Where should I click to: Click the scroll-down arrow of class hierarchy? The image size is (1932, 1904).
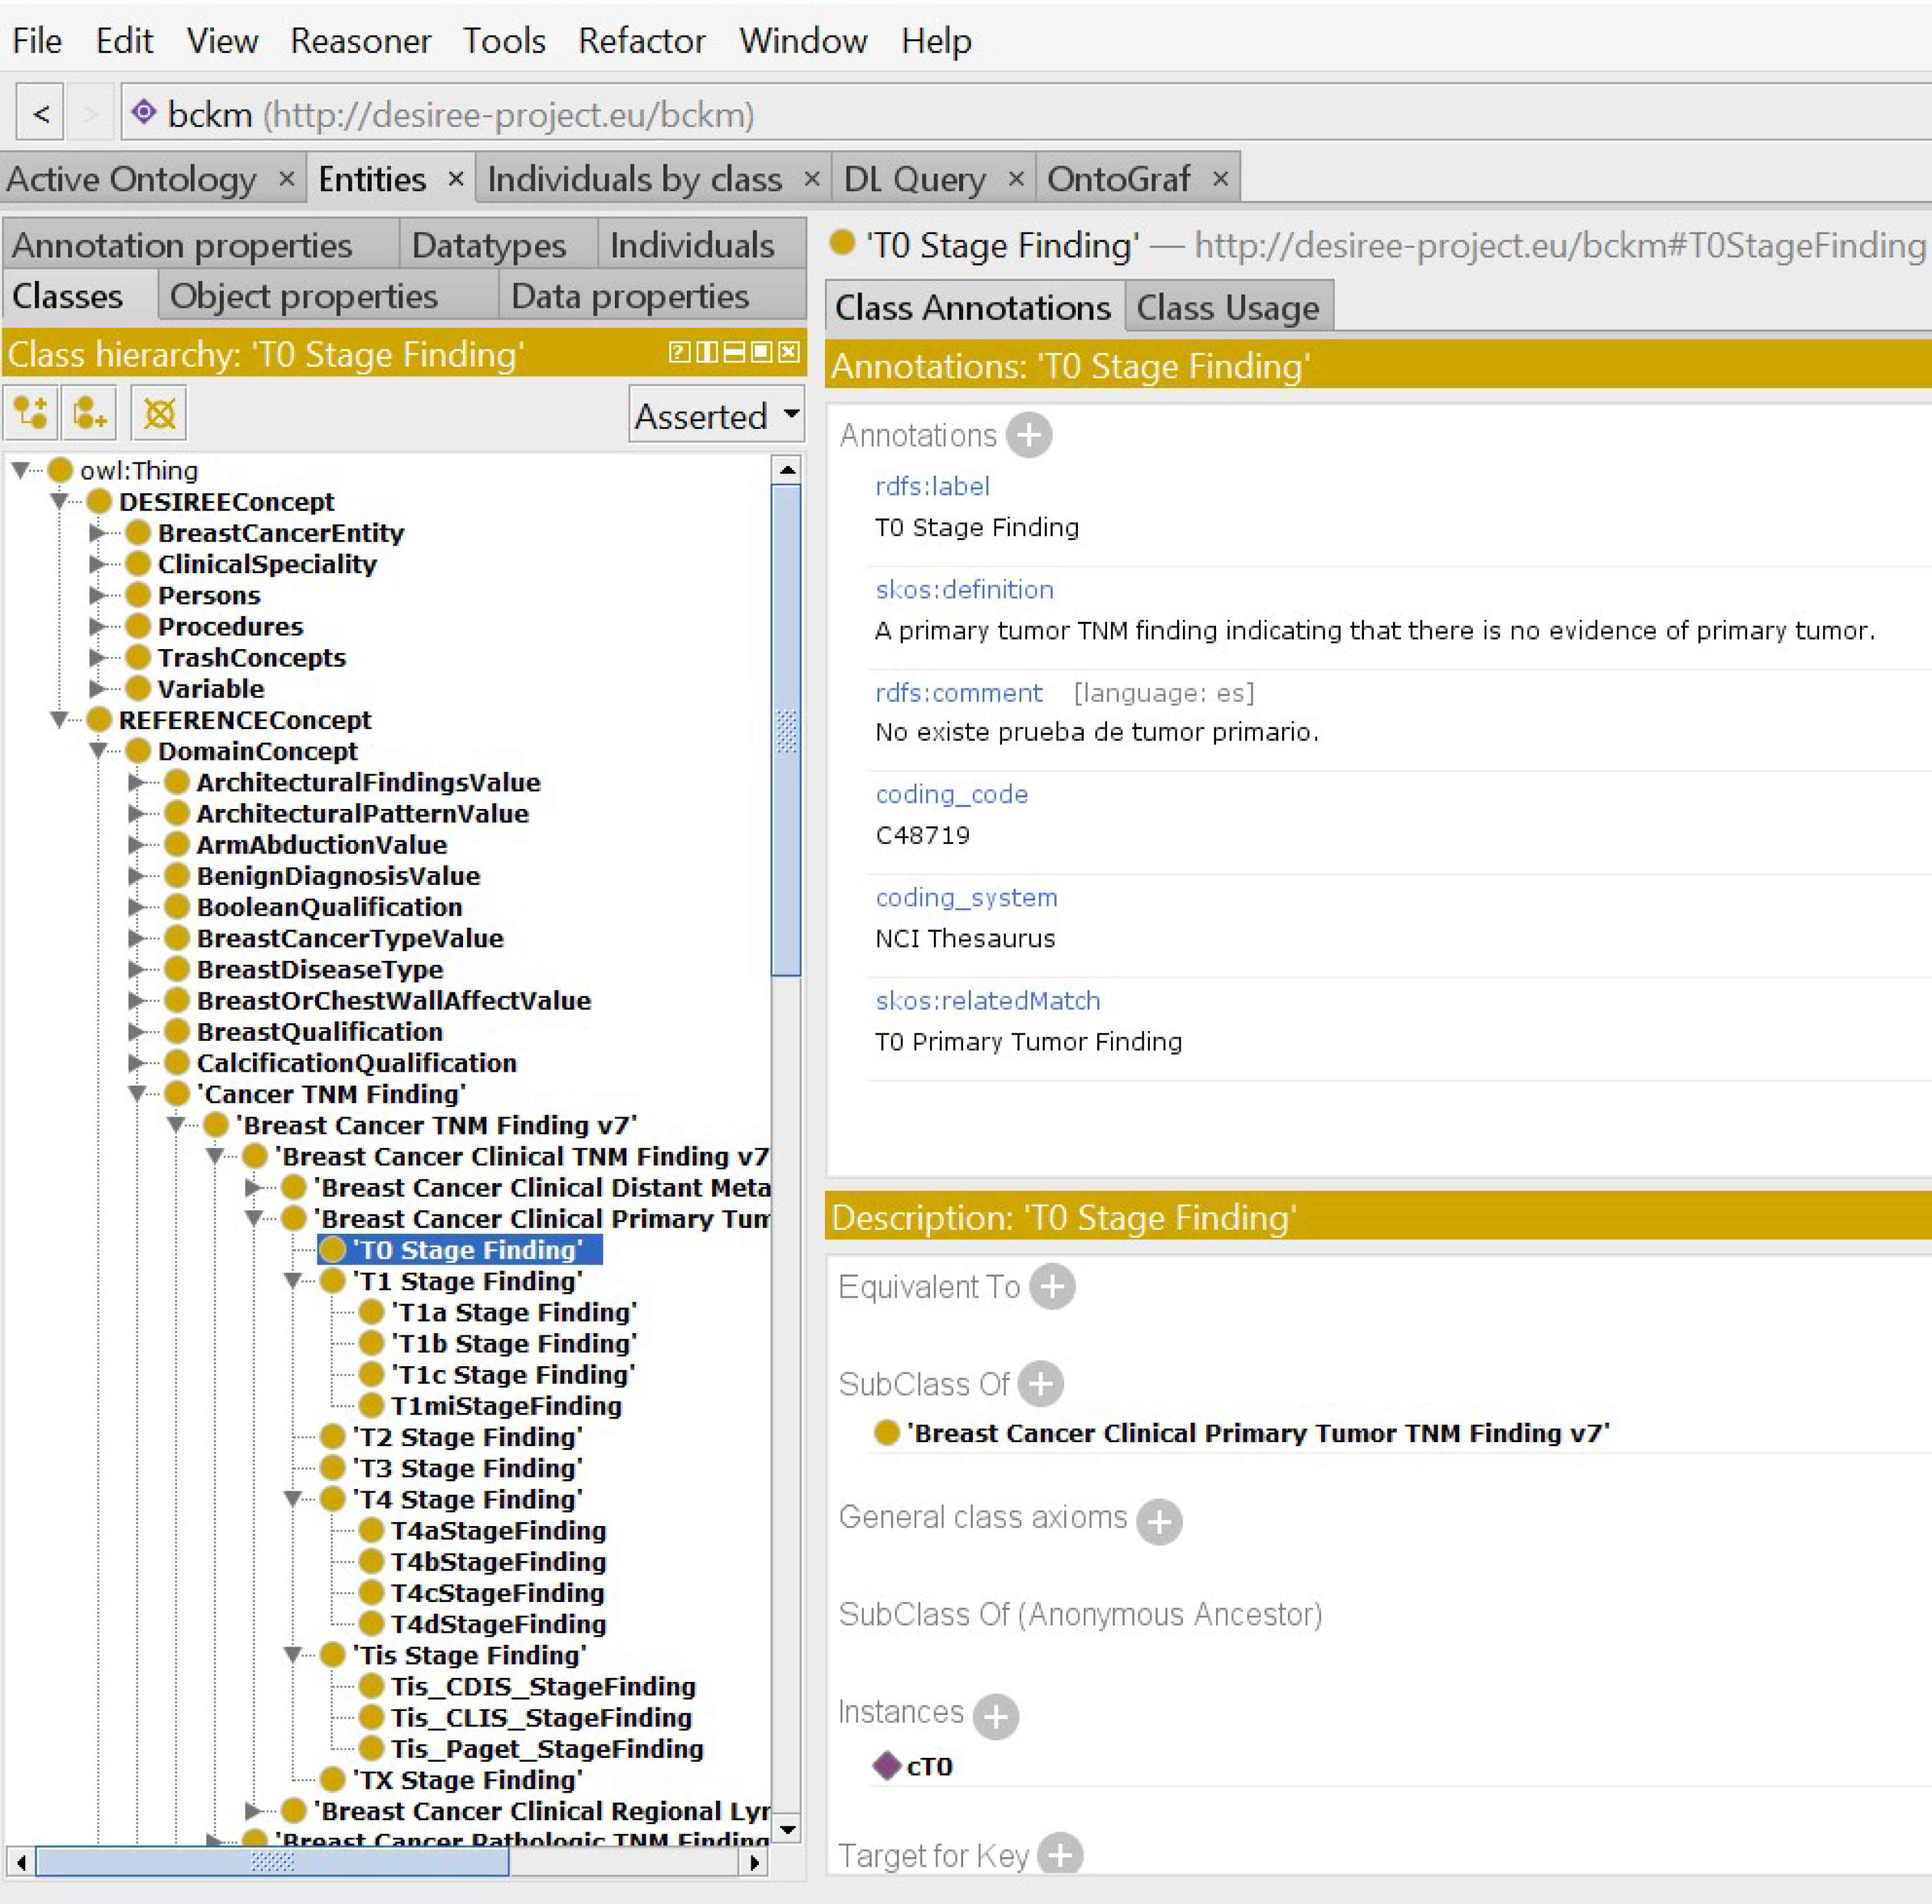coord(787,1829)
